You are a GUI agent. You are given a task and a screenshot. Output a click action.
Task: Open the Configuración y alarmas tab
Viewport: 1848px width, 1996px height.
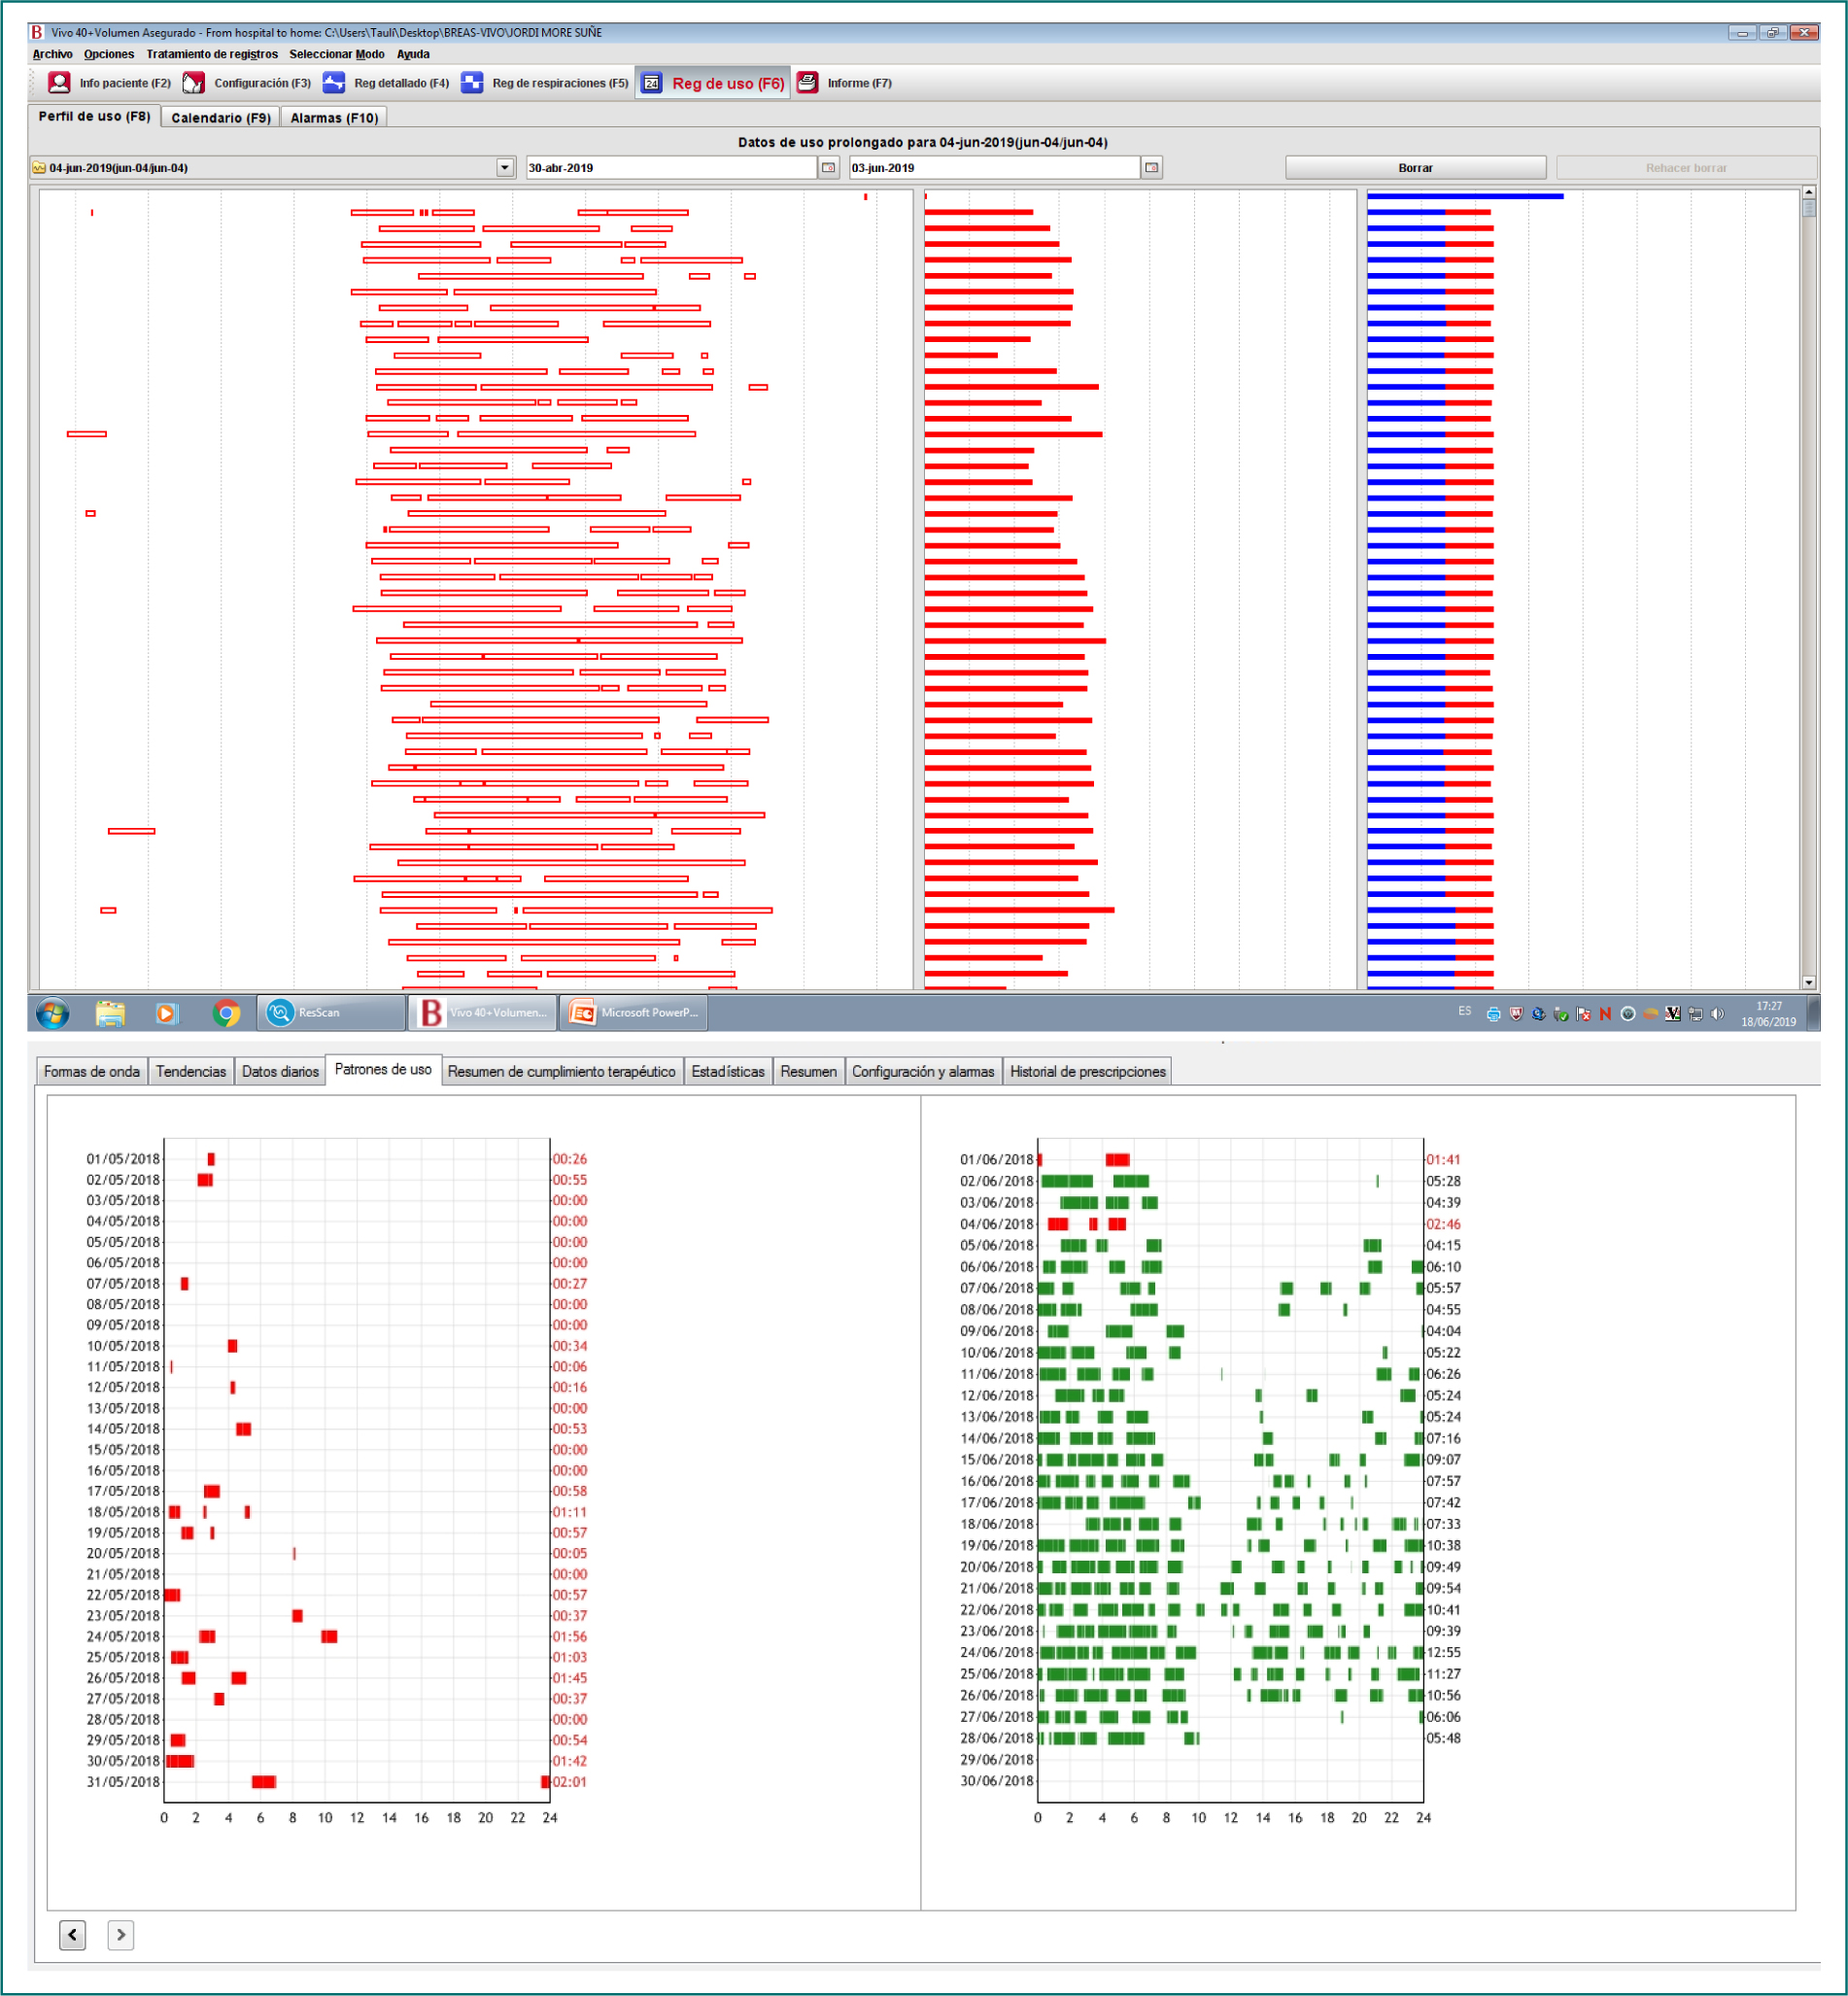[x=923, y=1071]
